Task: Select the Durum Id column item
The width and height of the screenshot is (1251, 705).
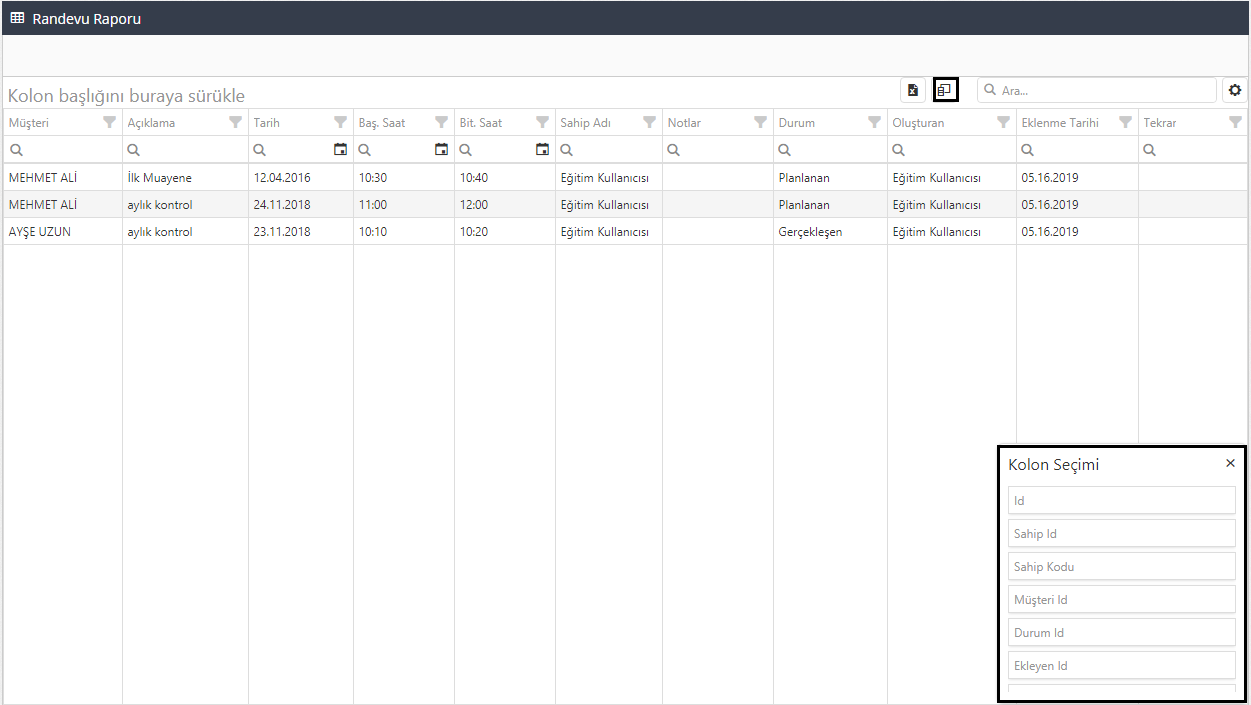Action: tap(1121, 632)
